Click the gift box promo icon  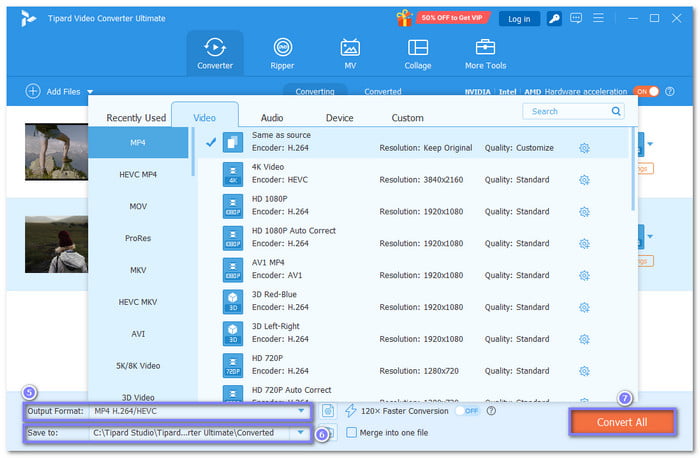[404, 18]
